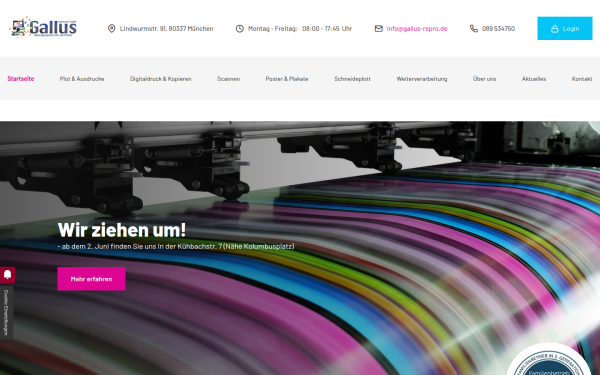This screenshot has width=600, height=375.
Task: Click the Kühbachstr. 7 relocation notice text
Action: 176,246
